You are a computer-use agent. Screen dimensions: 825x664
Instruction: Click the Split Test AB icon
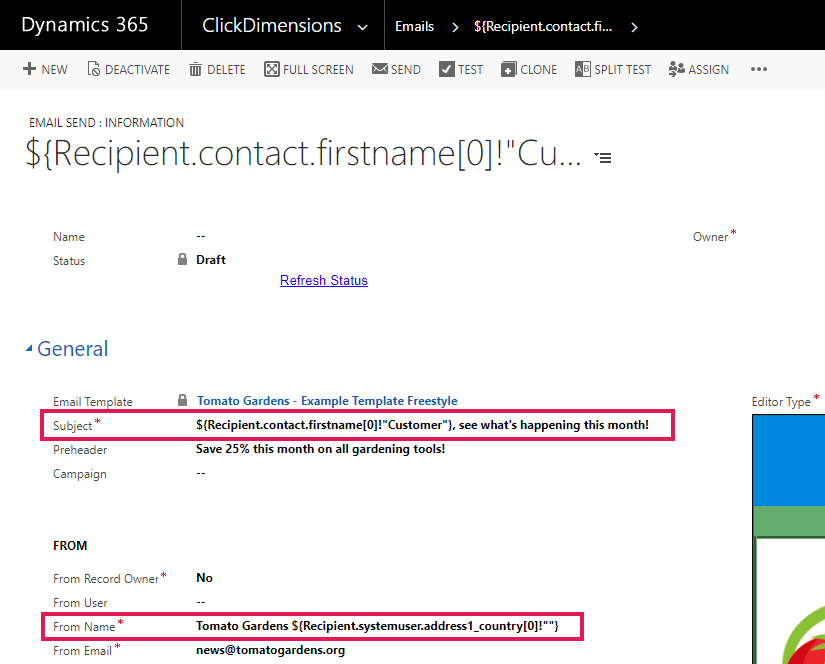click(582, 69)
